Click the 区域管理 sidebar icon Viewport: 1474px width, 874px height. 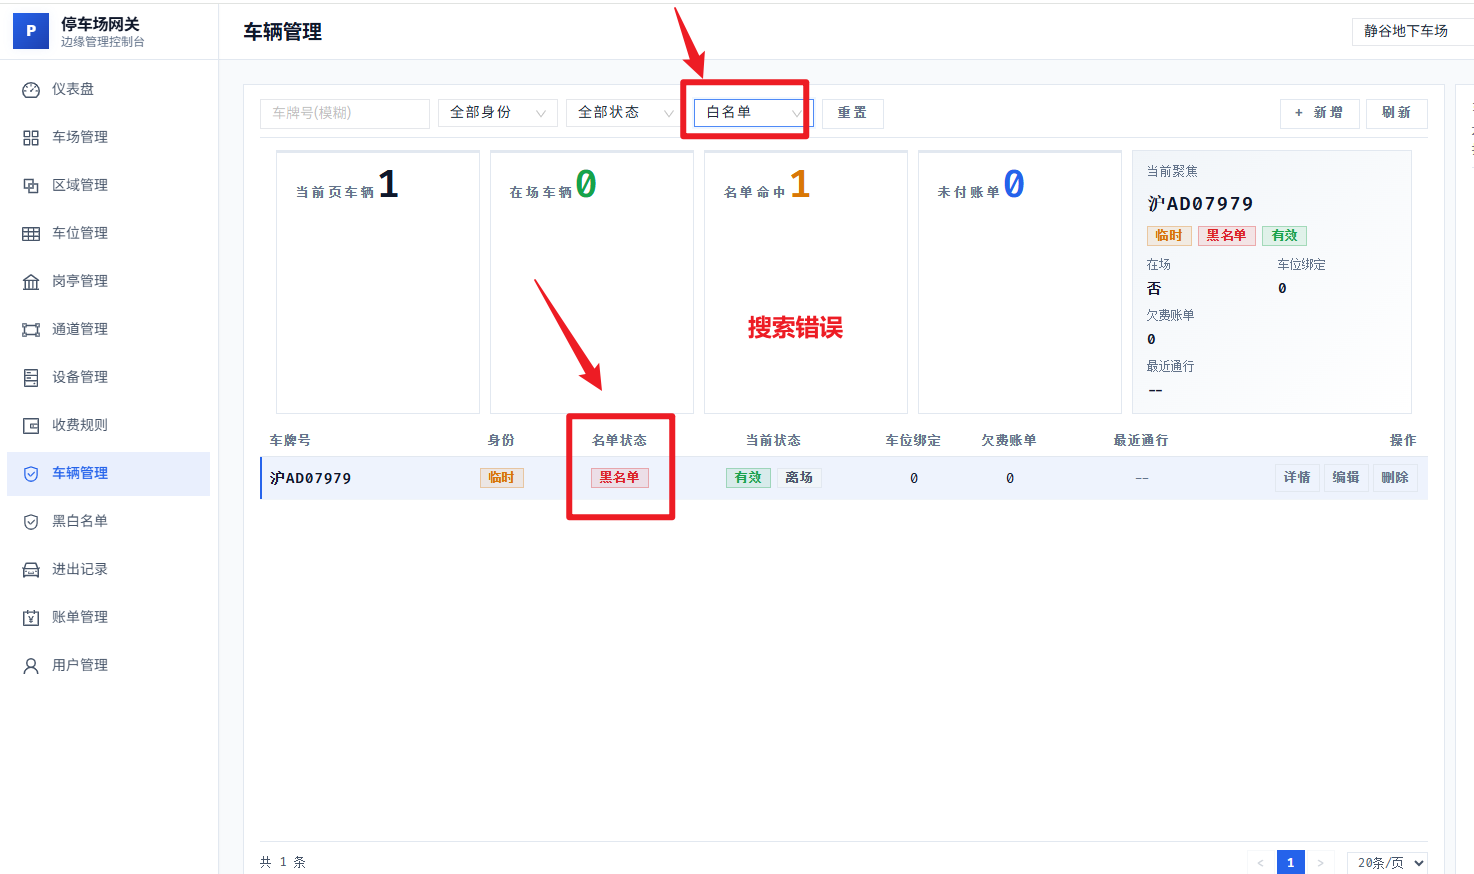click(x=31, y=186)
